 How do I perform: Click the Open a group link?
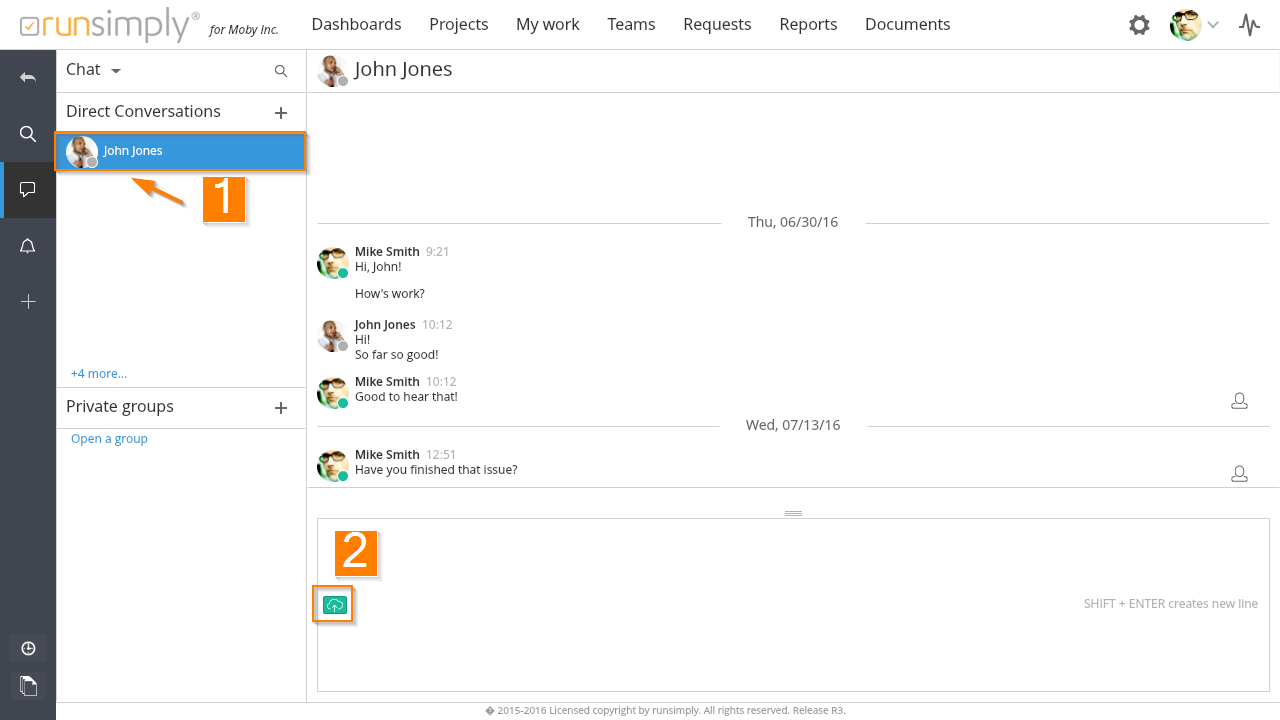109,439
